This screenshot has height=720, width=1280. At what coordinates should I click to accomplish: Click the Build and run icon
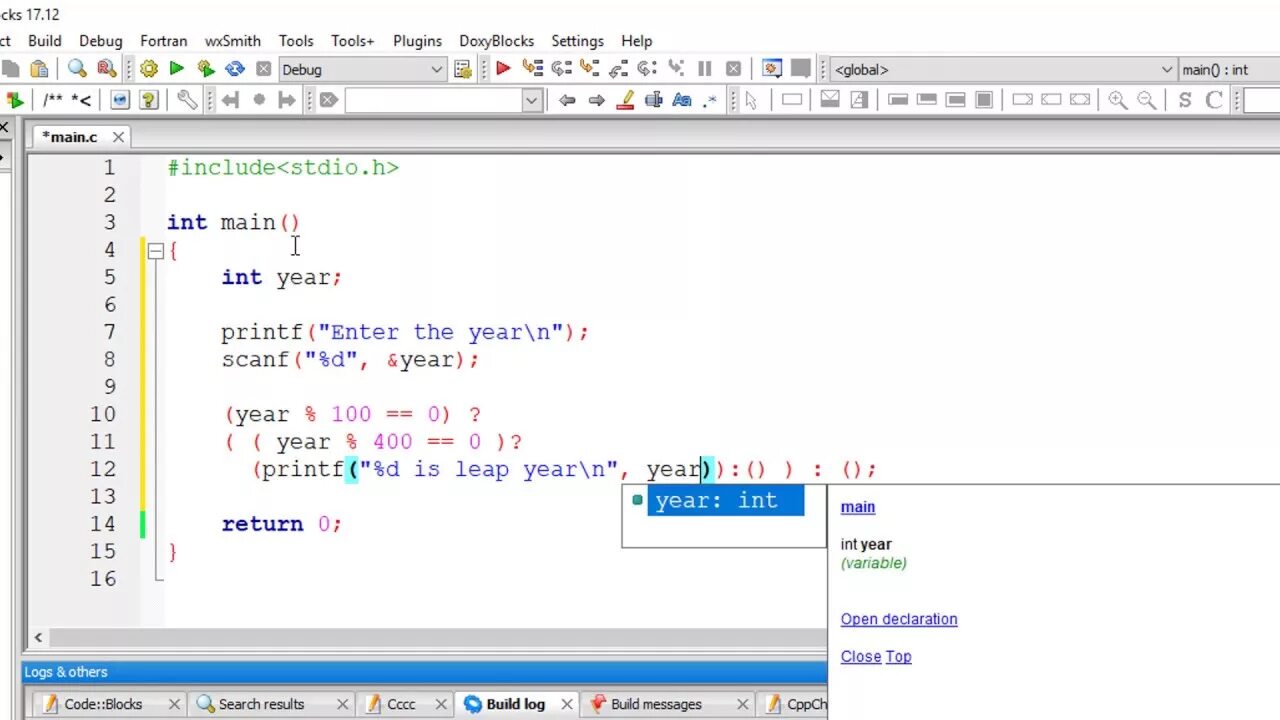pyautogui.click(x=206, y=69)
